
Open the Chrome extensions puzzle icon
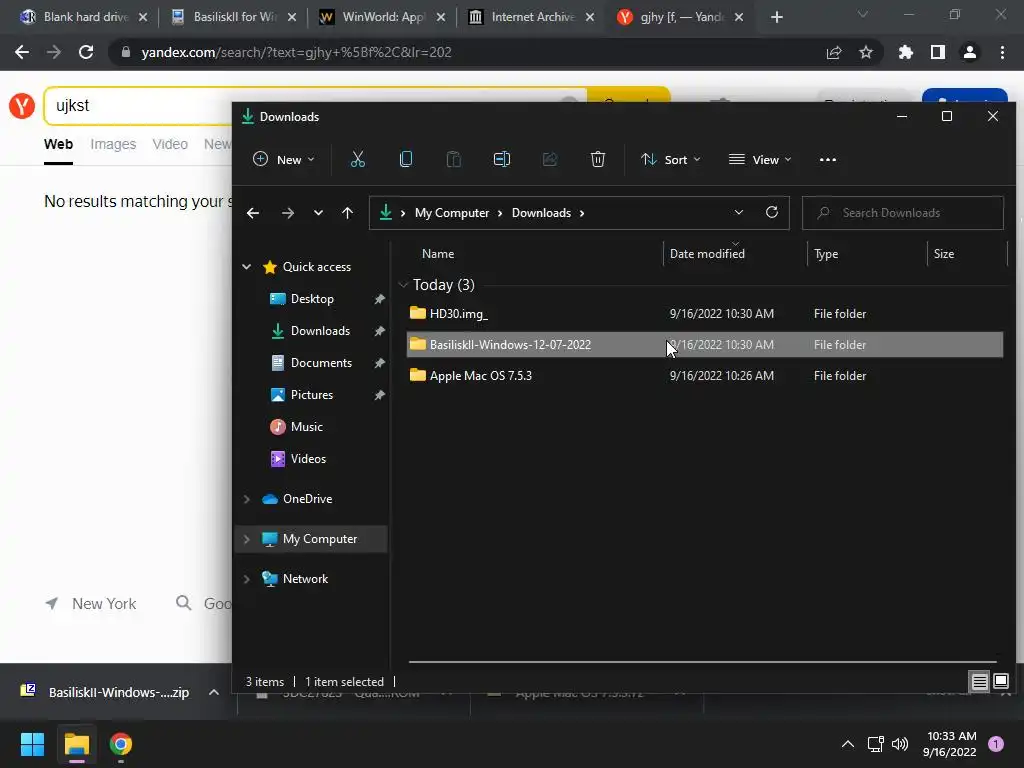pyautogui.click(x=905, y=52)
